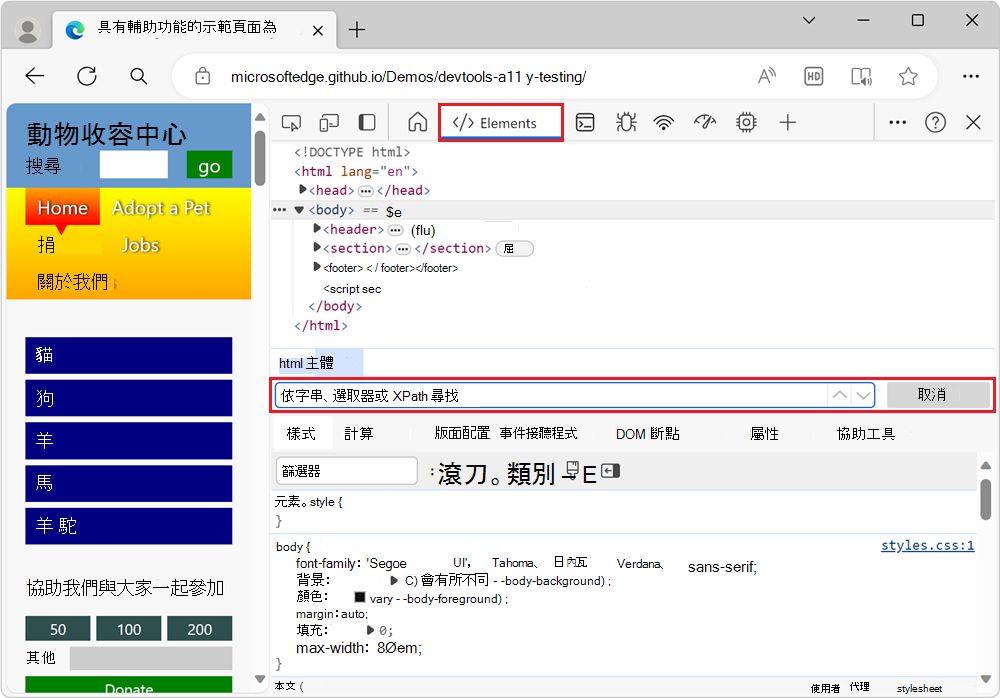Expand the footer element
This screenshot has height=698, width=1000.
[x=316, y=267]
